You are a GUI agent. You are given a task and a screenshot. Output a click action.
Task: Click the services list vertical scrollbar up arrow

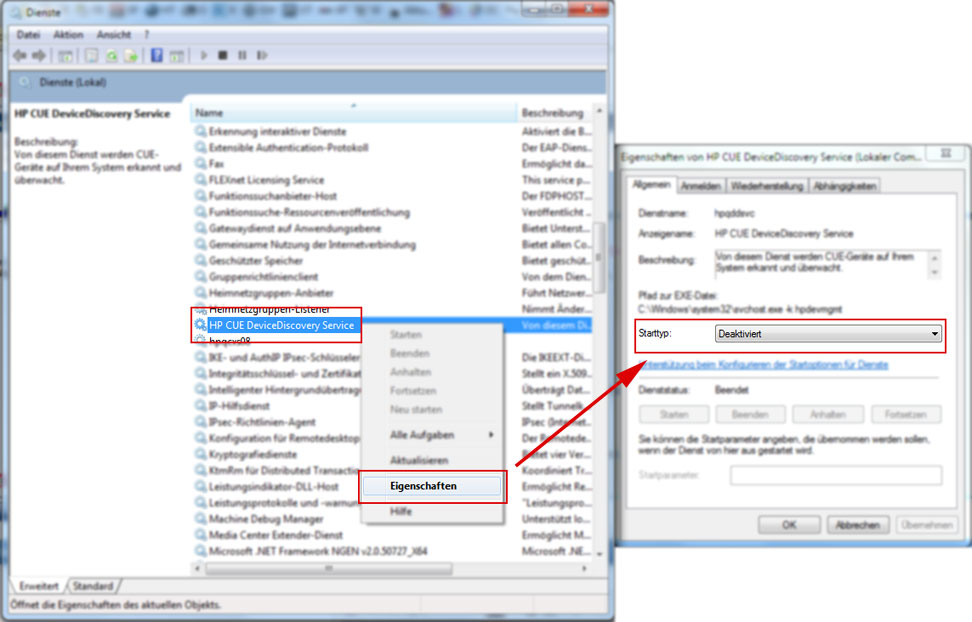tap(599, 111)
